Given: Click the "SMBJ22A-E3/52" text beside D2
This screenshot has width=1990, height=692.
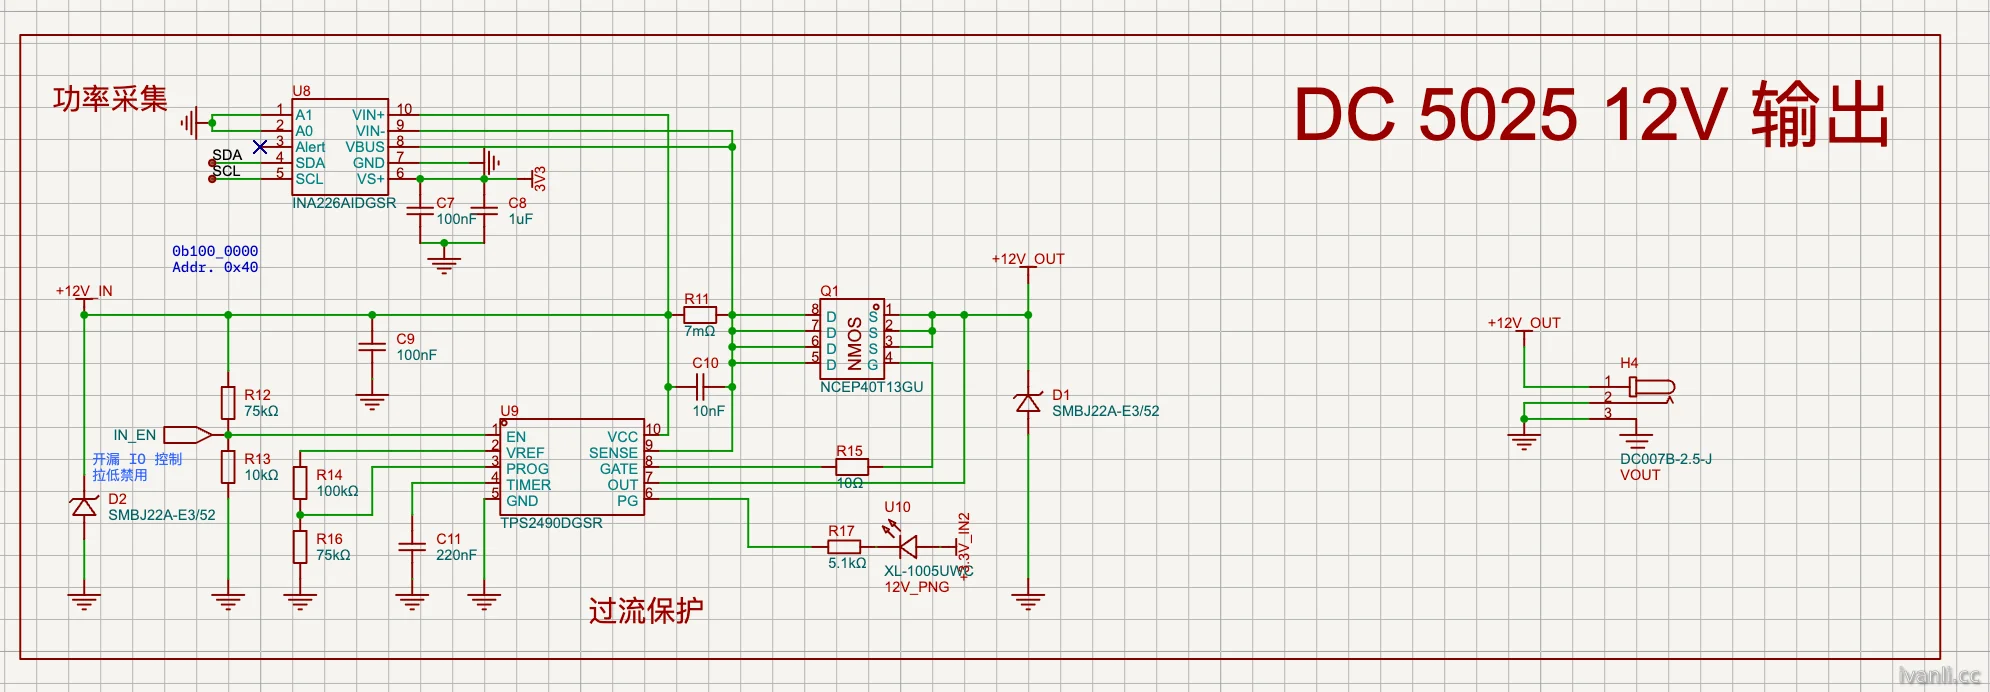Looking at the screenshot, I should (162, 515).
